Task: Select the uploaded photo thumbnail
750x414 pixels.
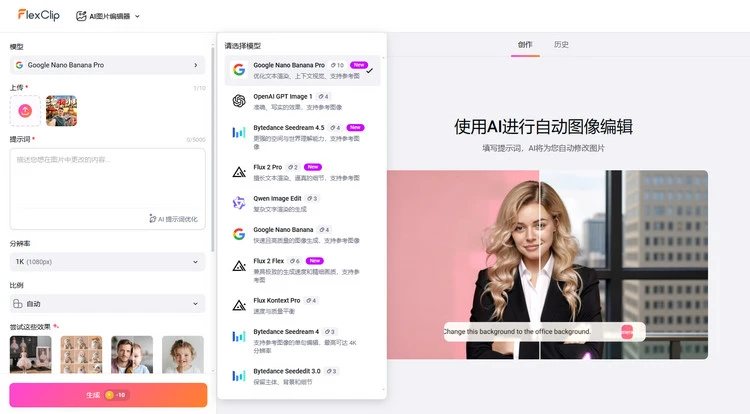Action: click(x=61, y=111)
